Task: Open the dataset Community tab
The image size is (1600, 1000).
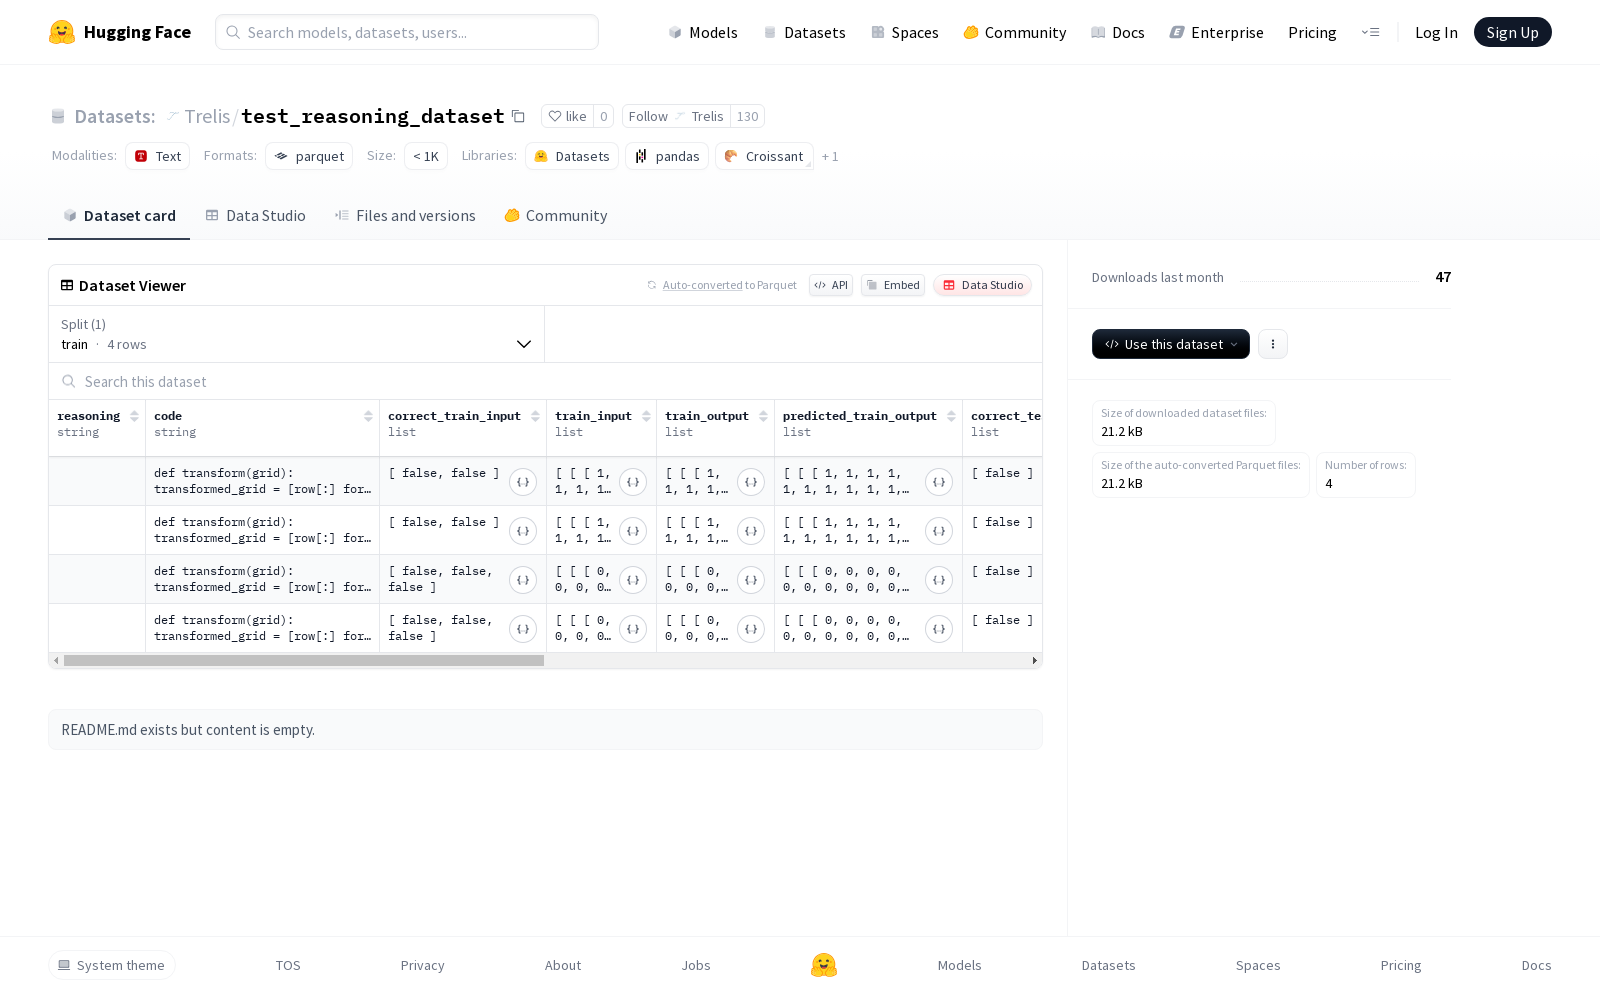Action: (x=556, y=216)
